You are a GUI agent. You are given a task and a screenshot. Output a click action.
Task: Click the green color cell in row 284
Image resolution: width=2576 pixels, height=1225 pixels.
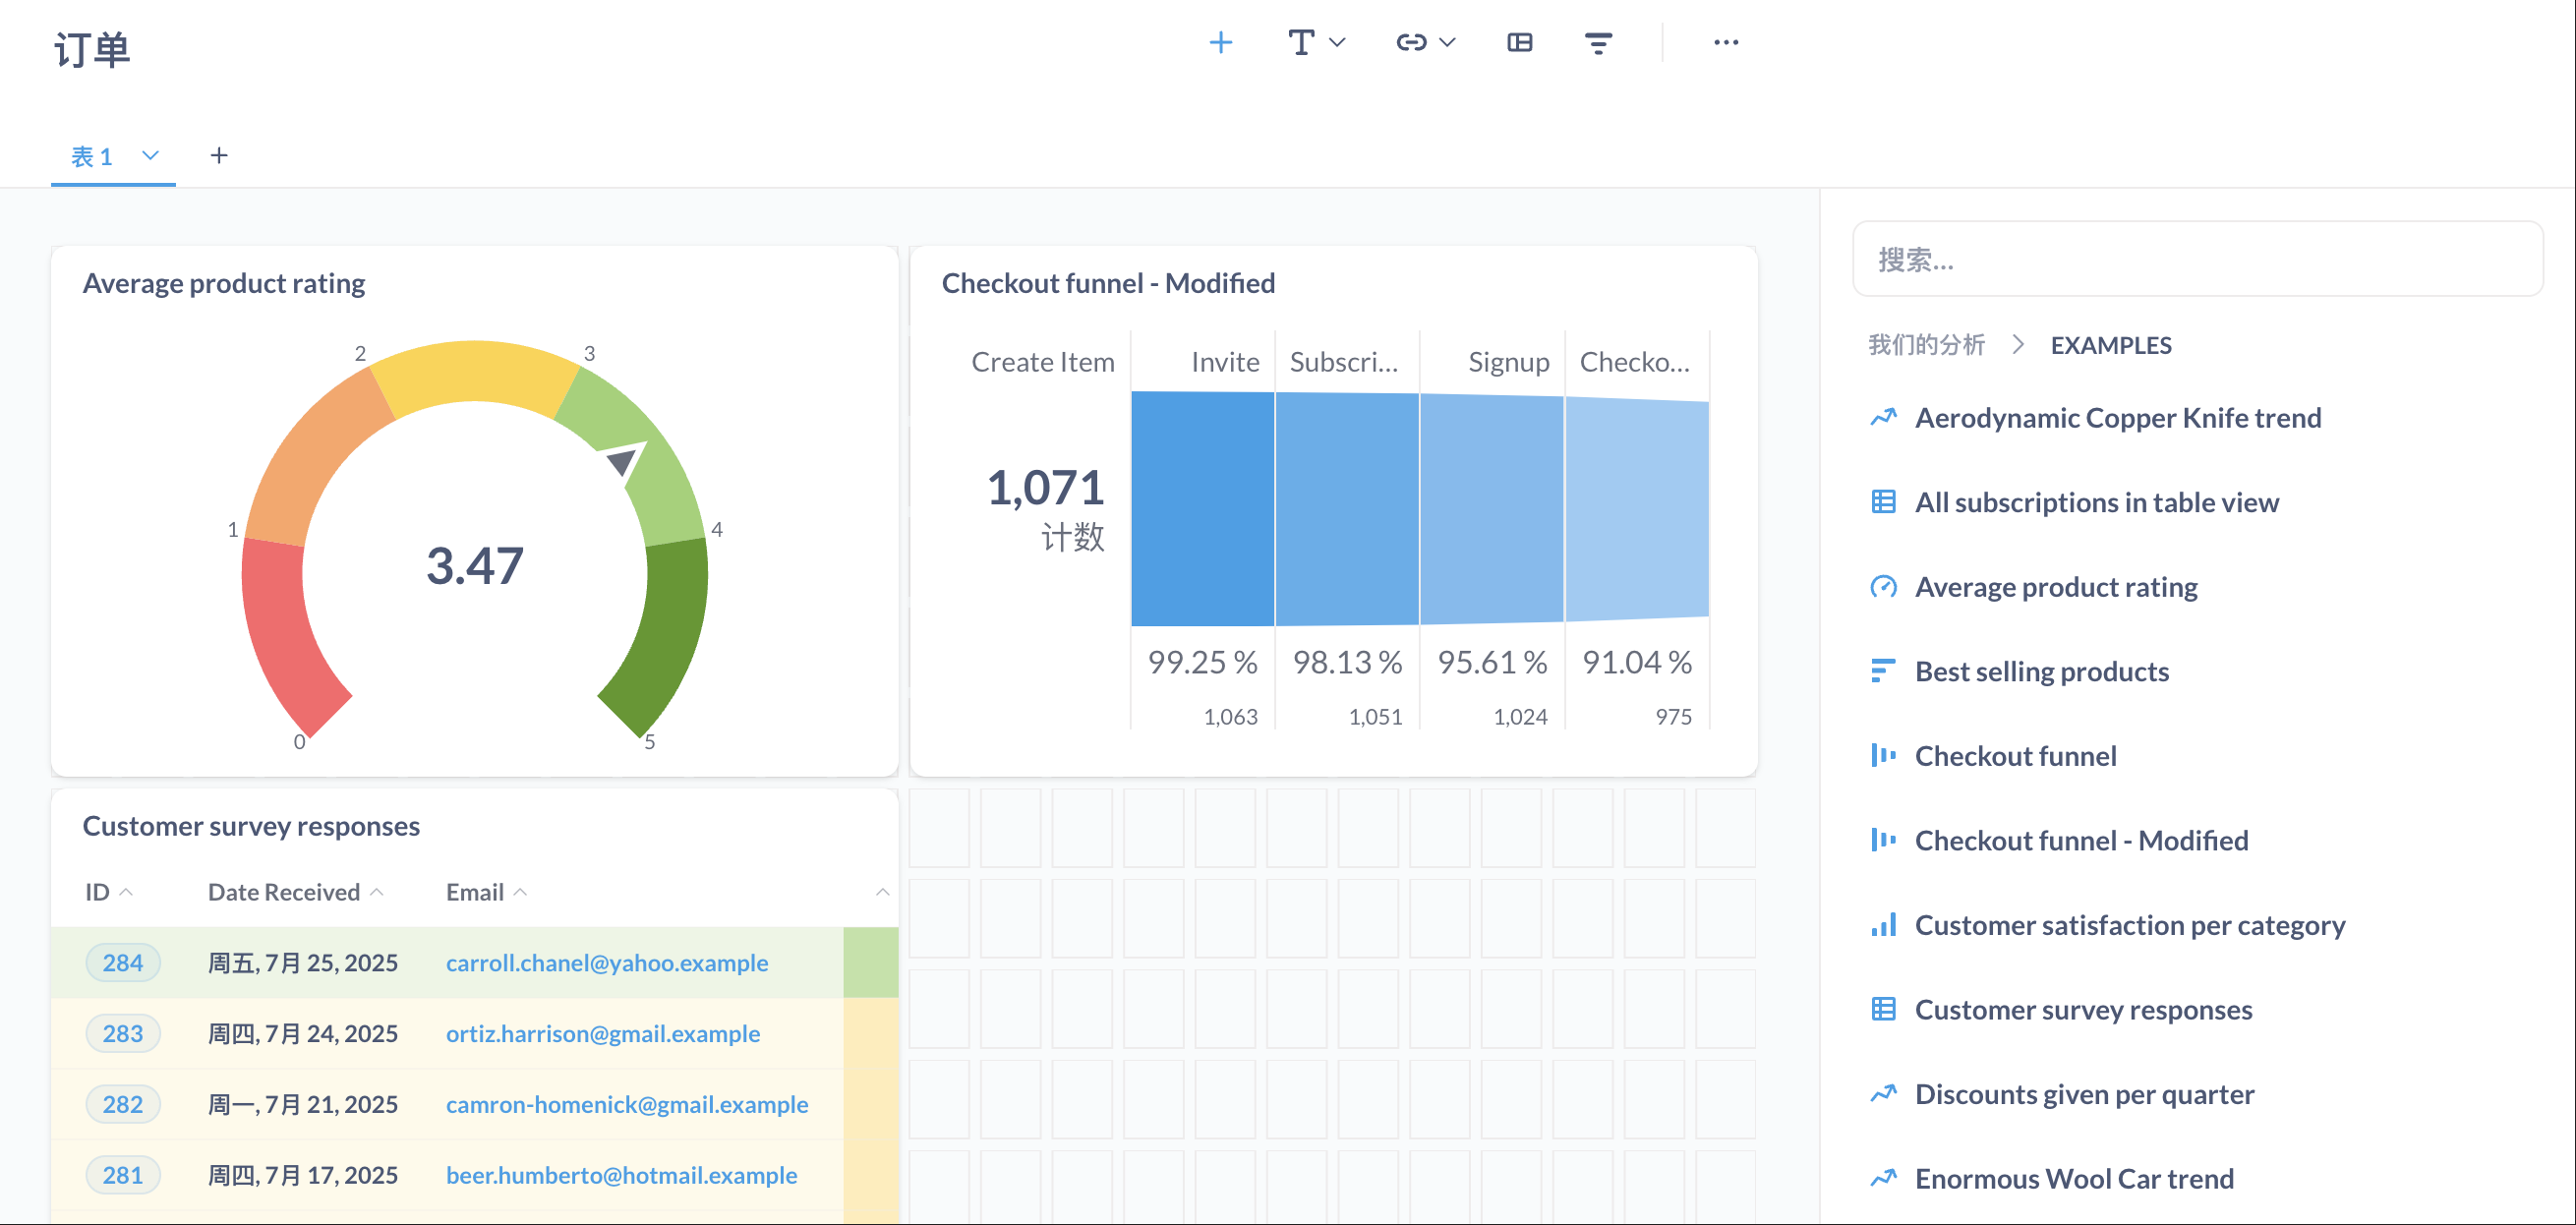point(870,963)
